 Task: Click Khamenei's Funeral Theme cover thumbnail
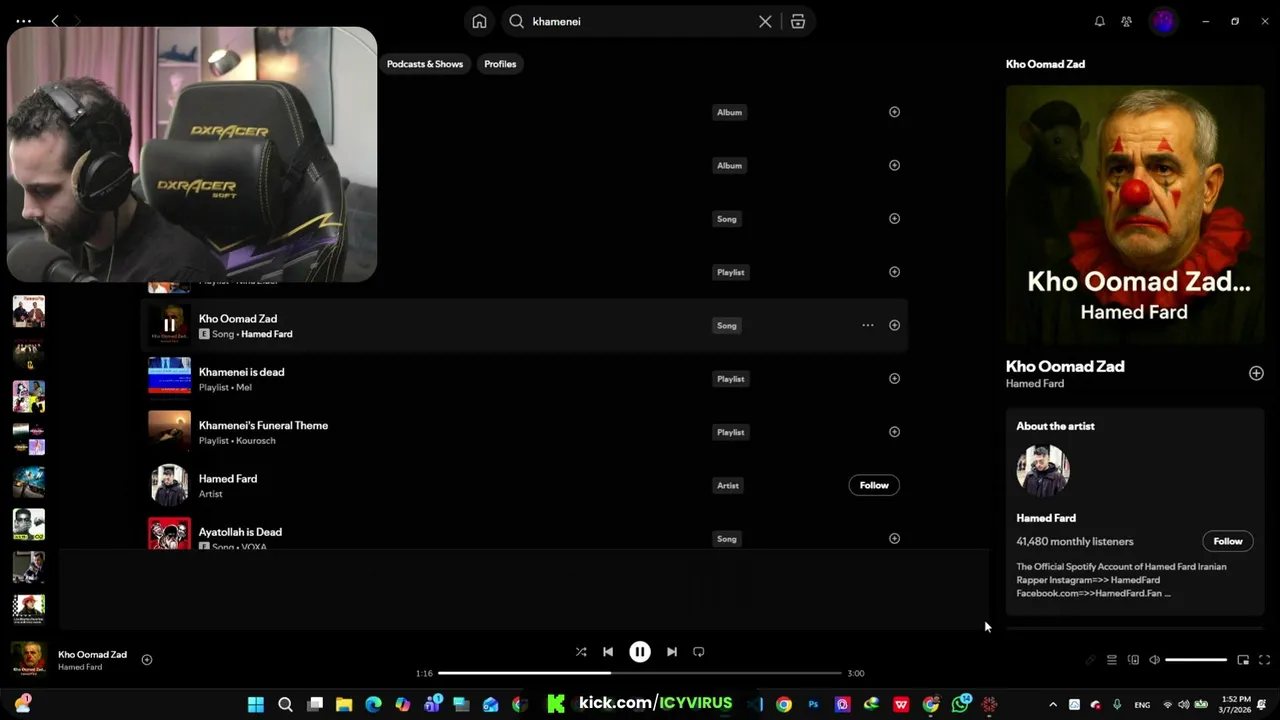tap(169, 431)
